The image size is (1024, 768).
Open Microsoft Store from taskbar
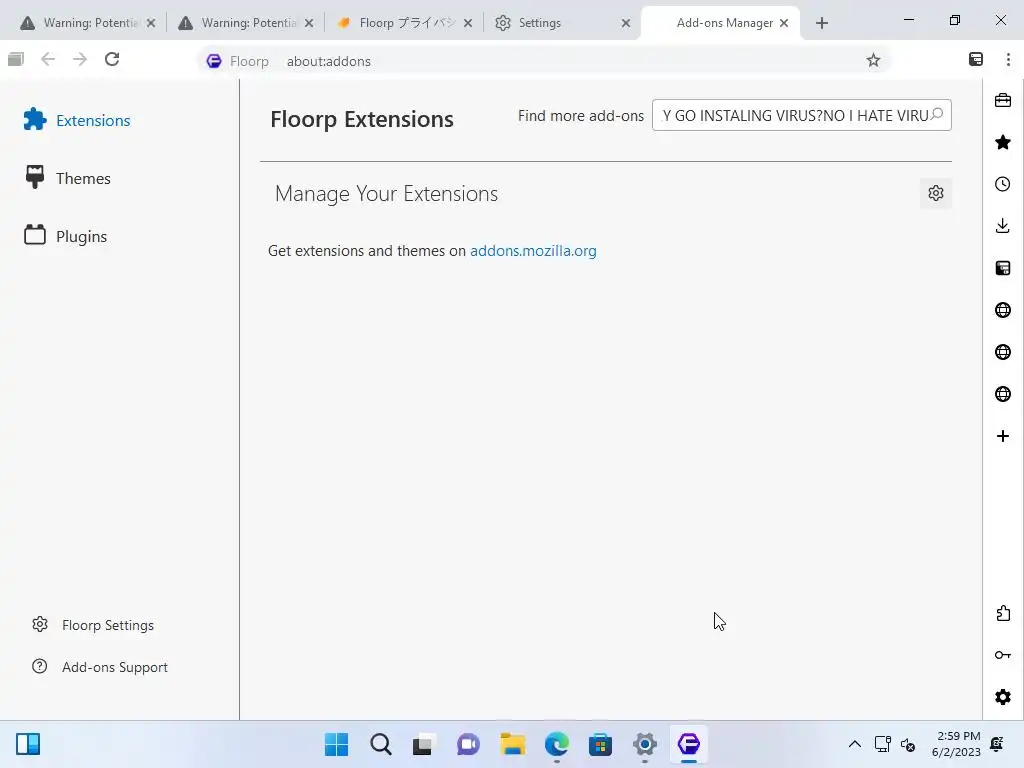[600, 744]
